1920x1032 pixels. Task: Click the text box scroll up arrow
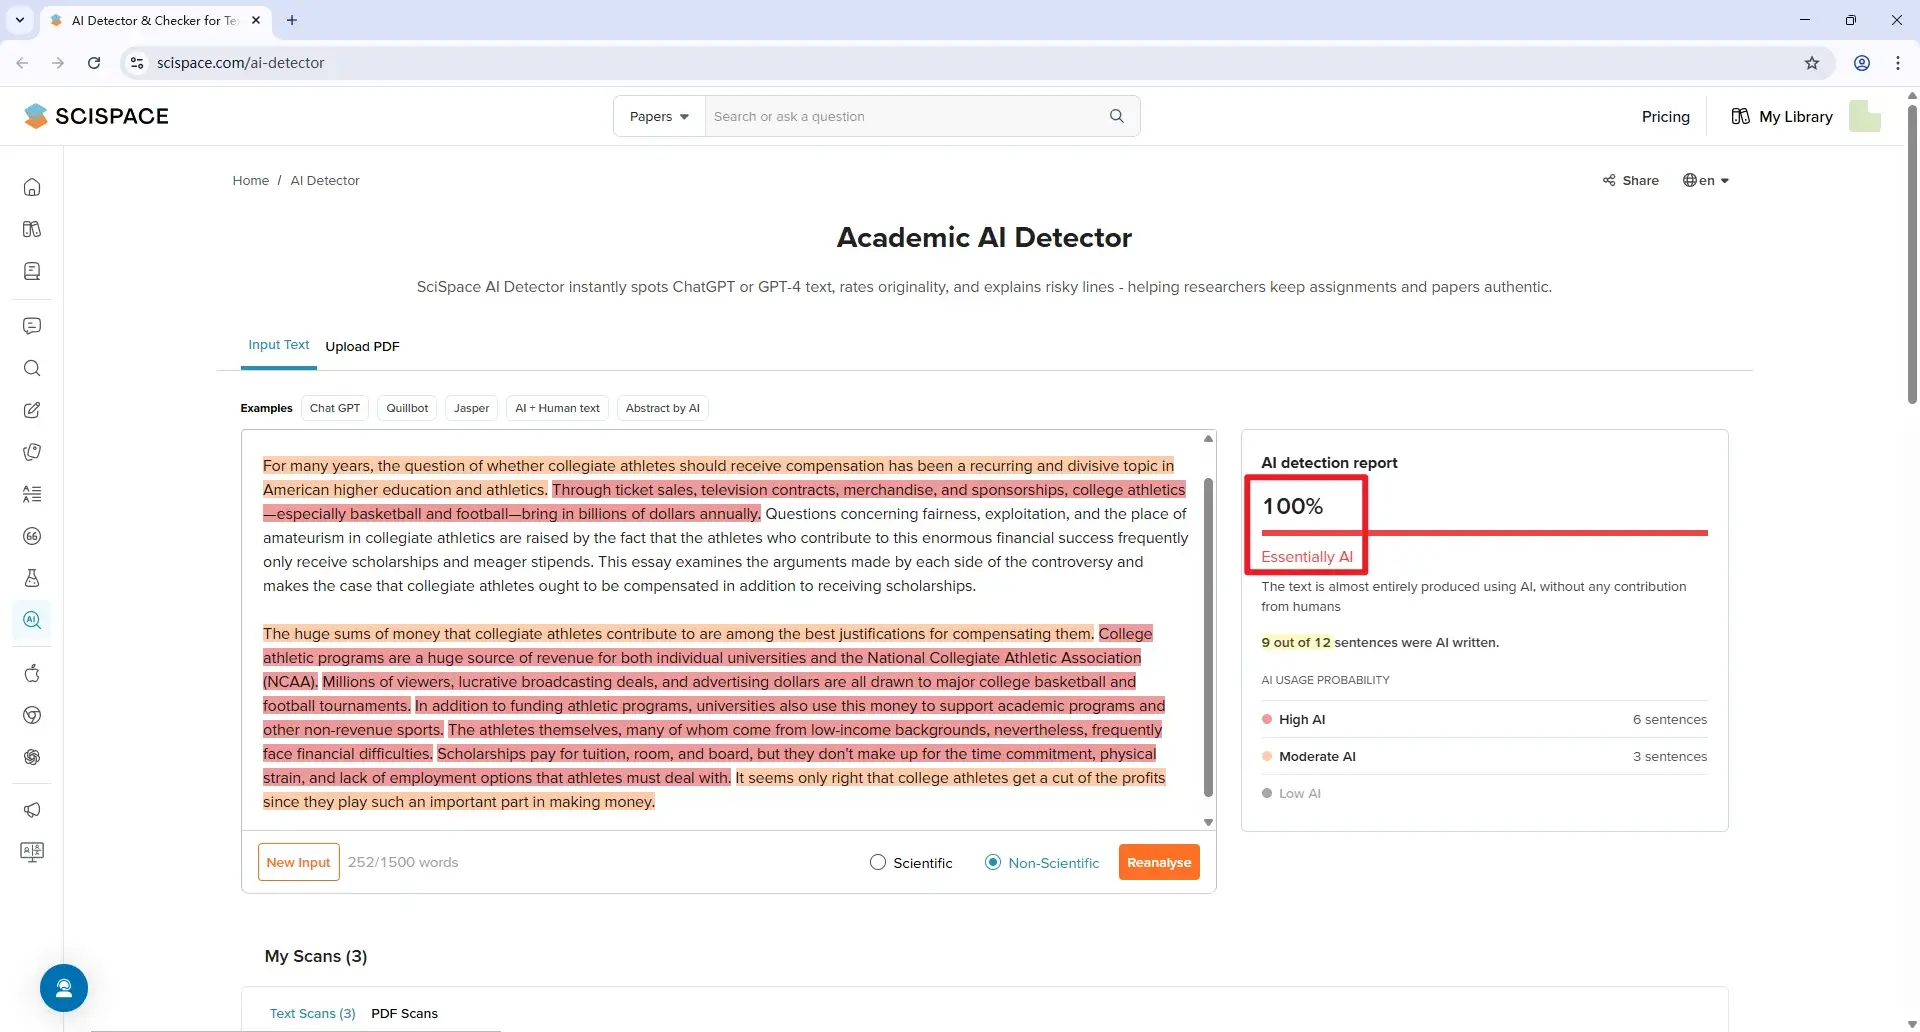(x=1208, y=438)
